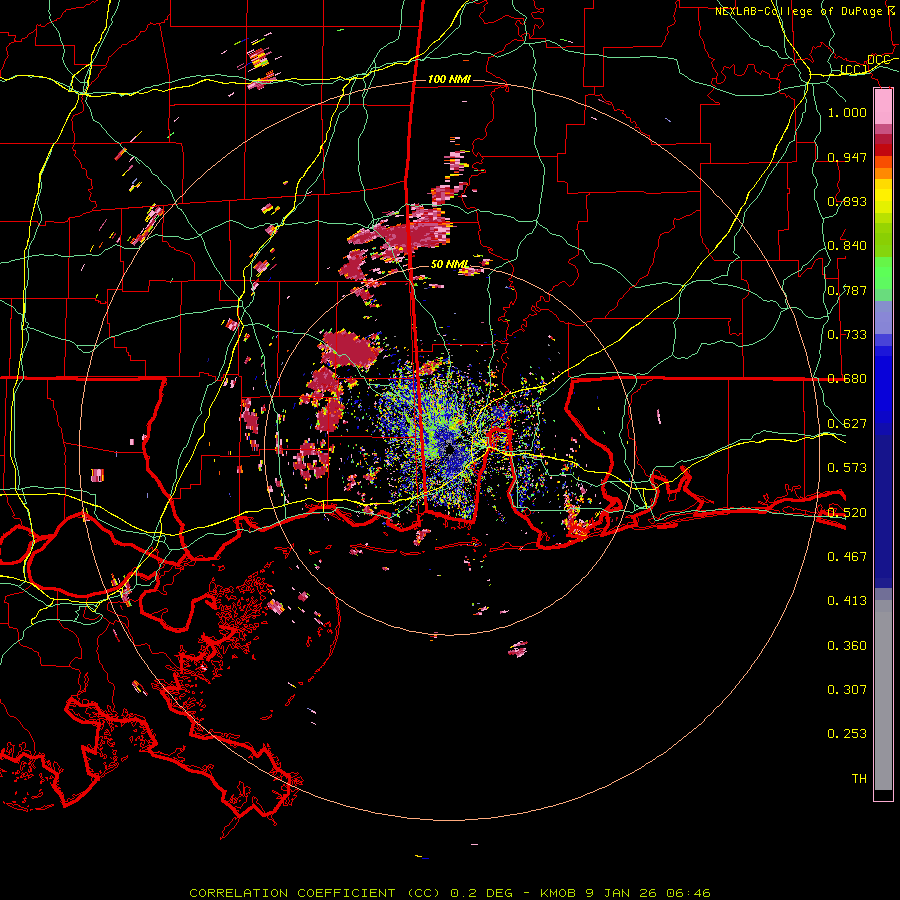Click the 1.000 scale value
This screenshot has width=900, height=900.
(847, 112)
